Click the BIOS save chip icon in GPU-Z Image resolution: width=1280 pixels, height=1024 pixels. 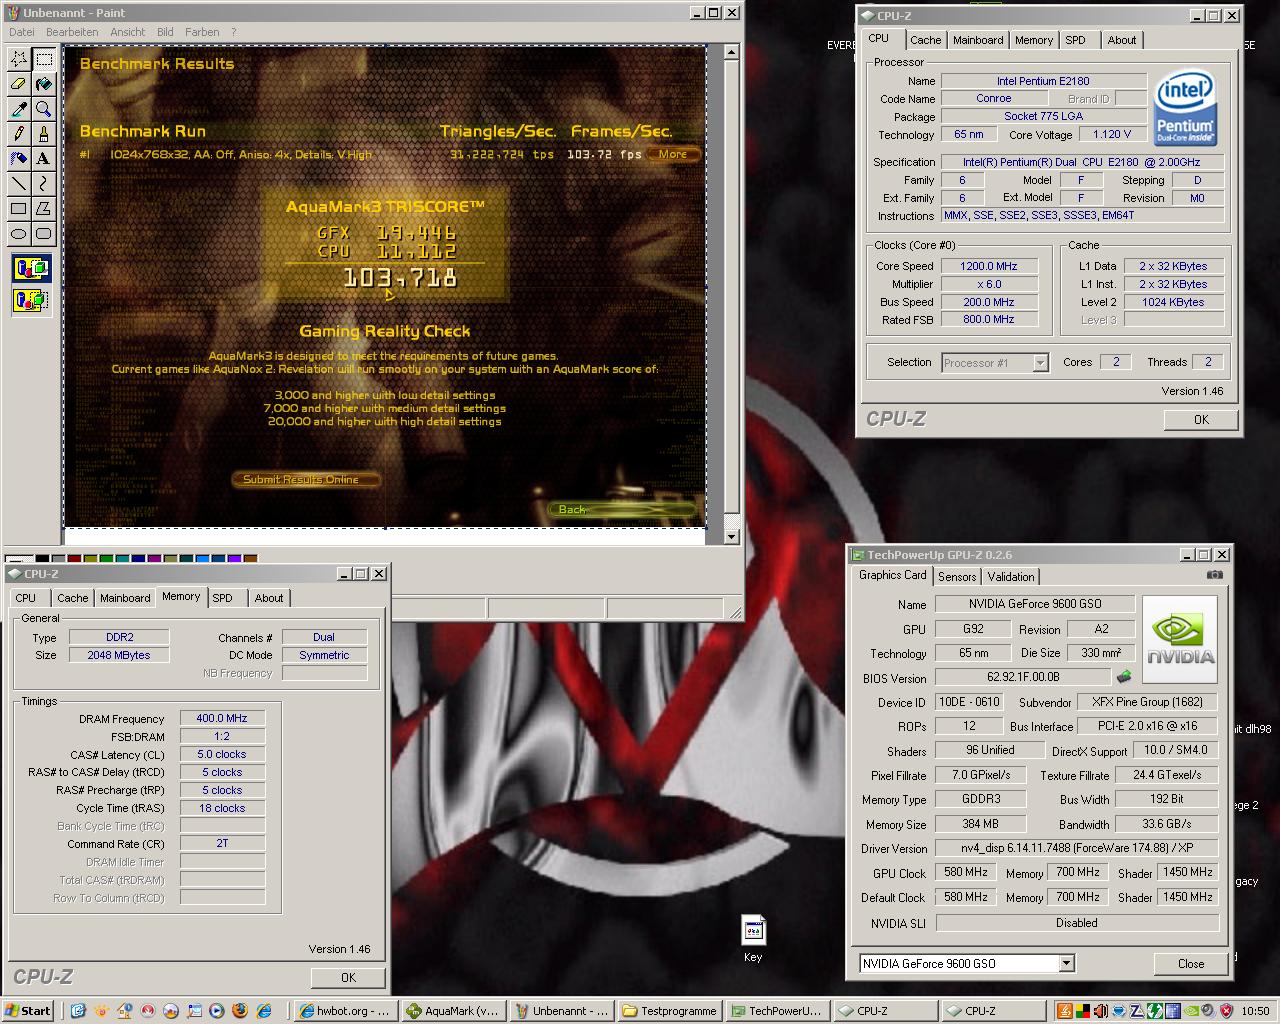pyautogui.click(x=1125, y=677)
